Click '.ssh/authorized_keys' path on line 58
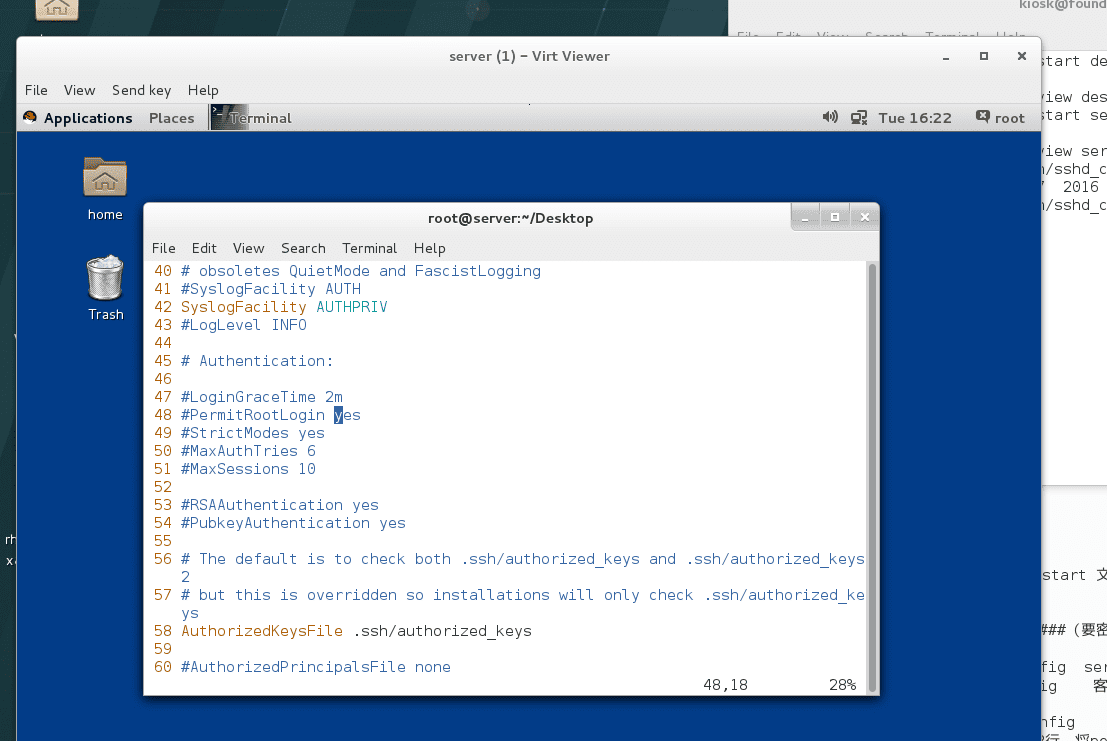The height and width of the screenshot is (741, 1107). pos(442,631)
